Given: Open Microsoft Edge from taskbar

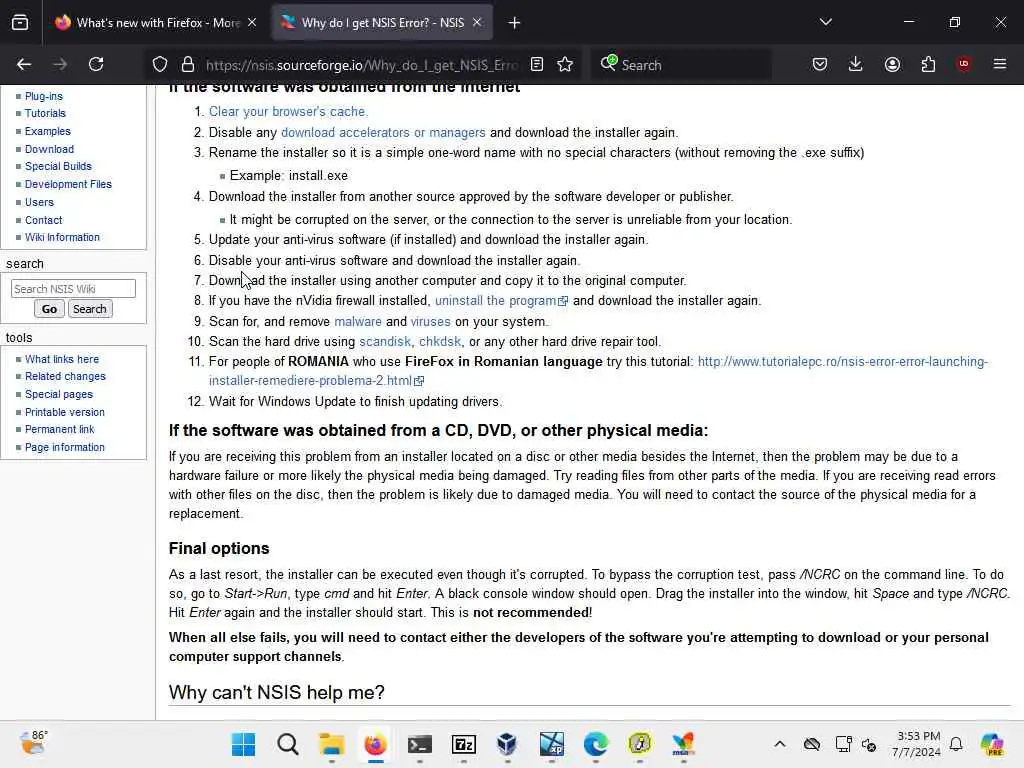Looking at the screenshot, I should click(x=596, y=744).
